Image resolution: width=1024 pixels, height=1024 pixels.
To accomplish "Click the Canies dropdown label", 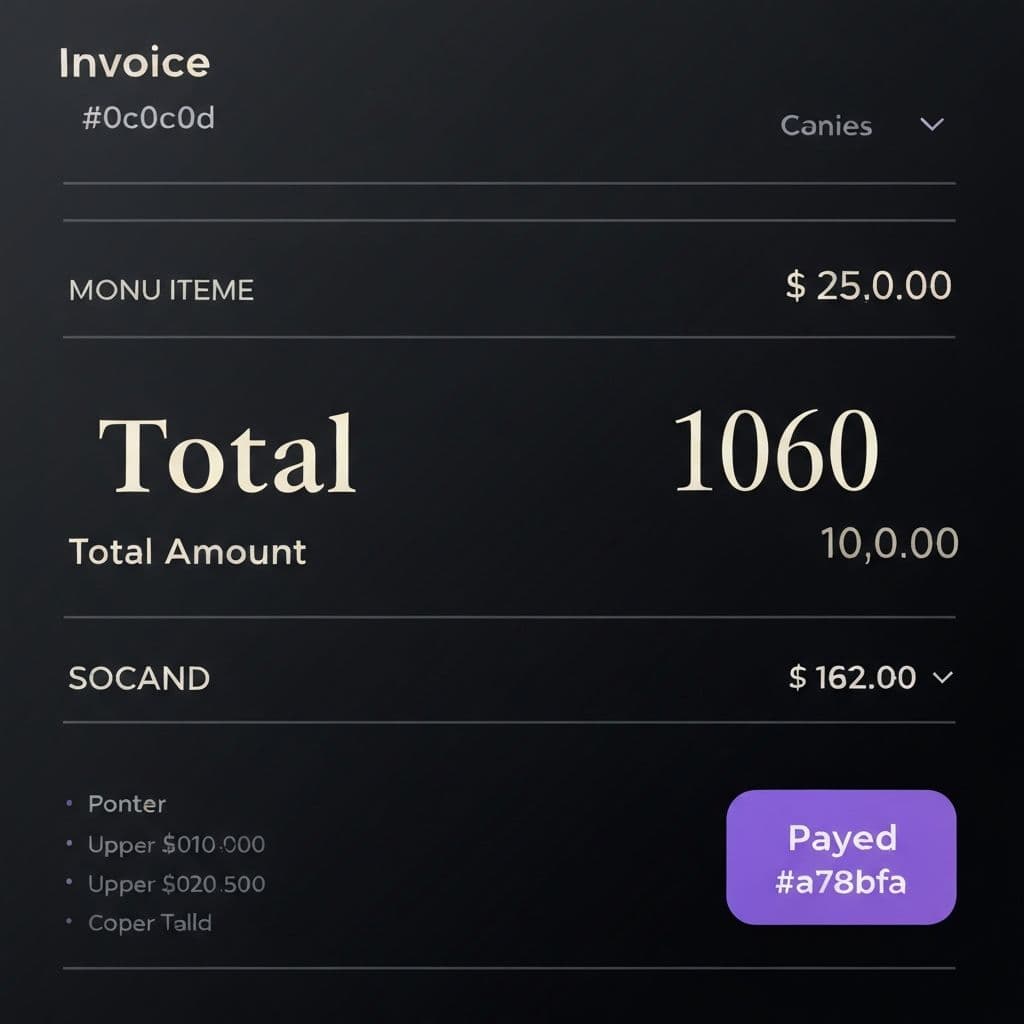I will [826, 126].
